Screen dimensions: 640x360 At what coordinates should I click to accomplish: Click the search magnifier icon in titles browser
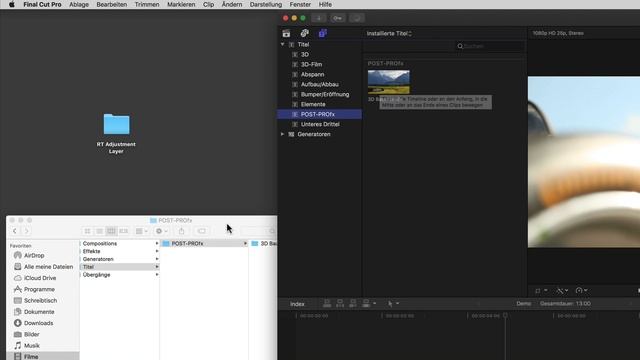click(460, 46)
